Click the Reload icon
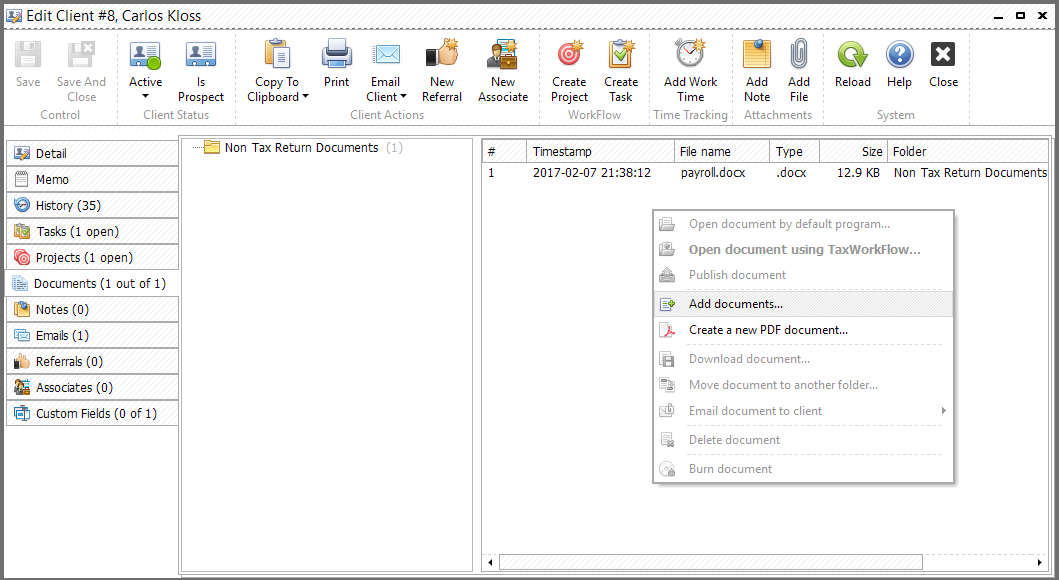The image size is (1059, 580). 852,55
